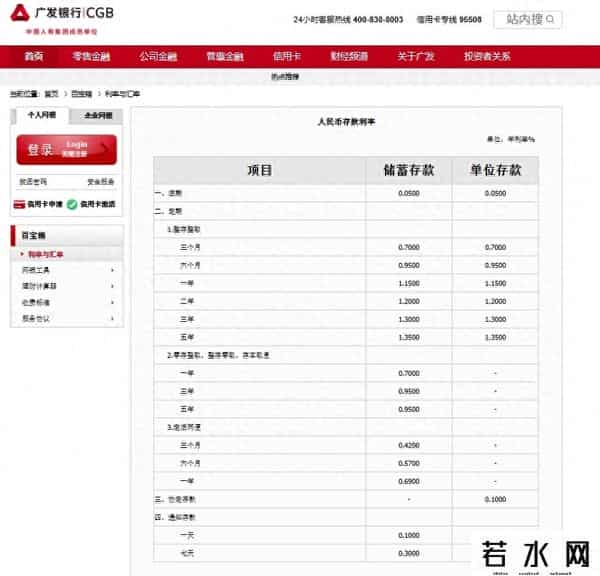Expand the arrow on 收费标准 row
This screenshot has height=576, width=600.
(x=112, y=302)
